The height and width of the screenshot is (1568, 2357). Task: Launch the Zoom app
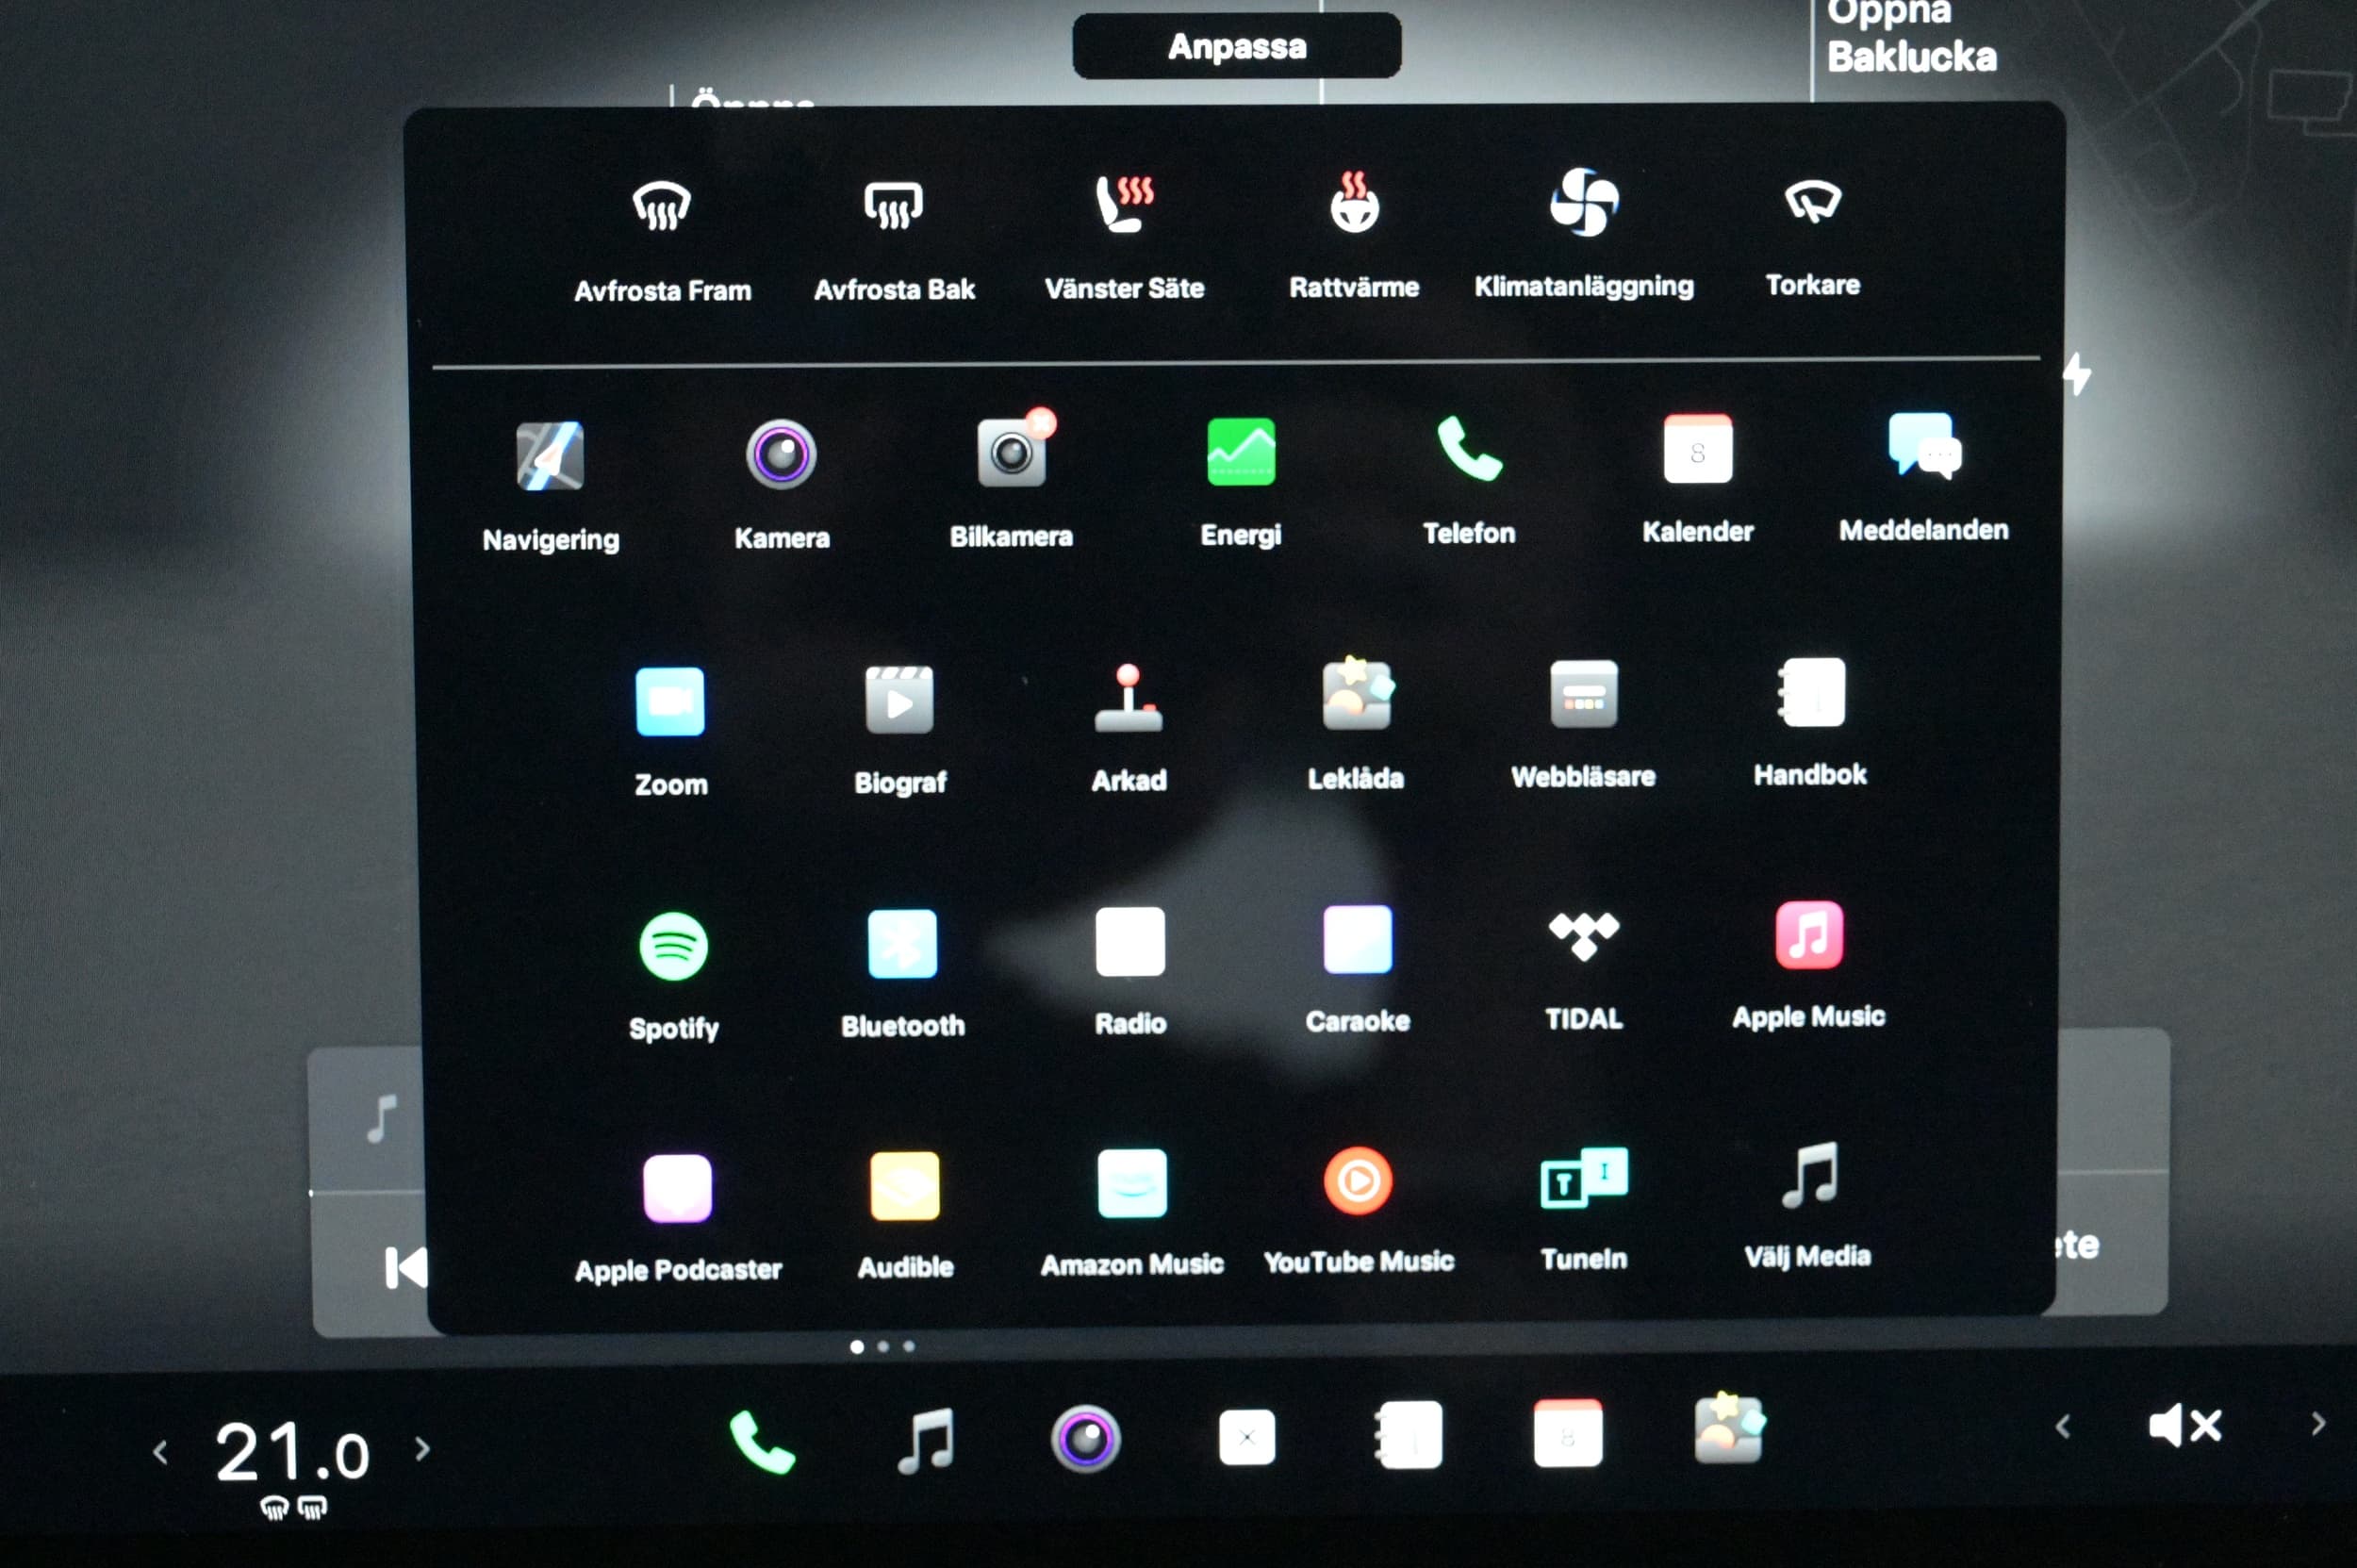click(x=670, y=701)
